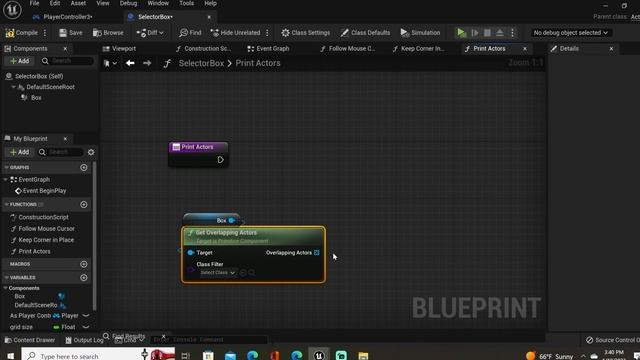Click the Stop playback button
Image resolution: width=640 pixels, height=360 pixels.
click(487, 33)
